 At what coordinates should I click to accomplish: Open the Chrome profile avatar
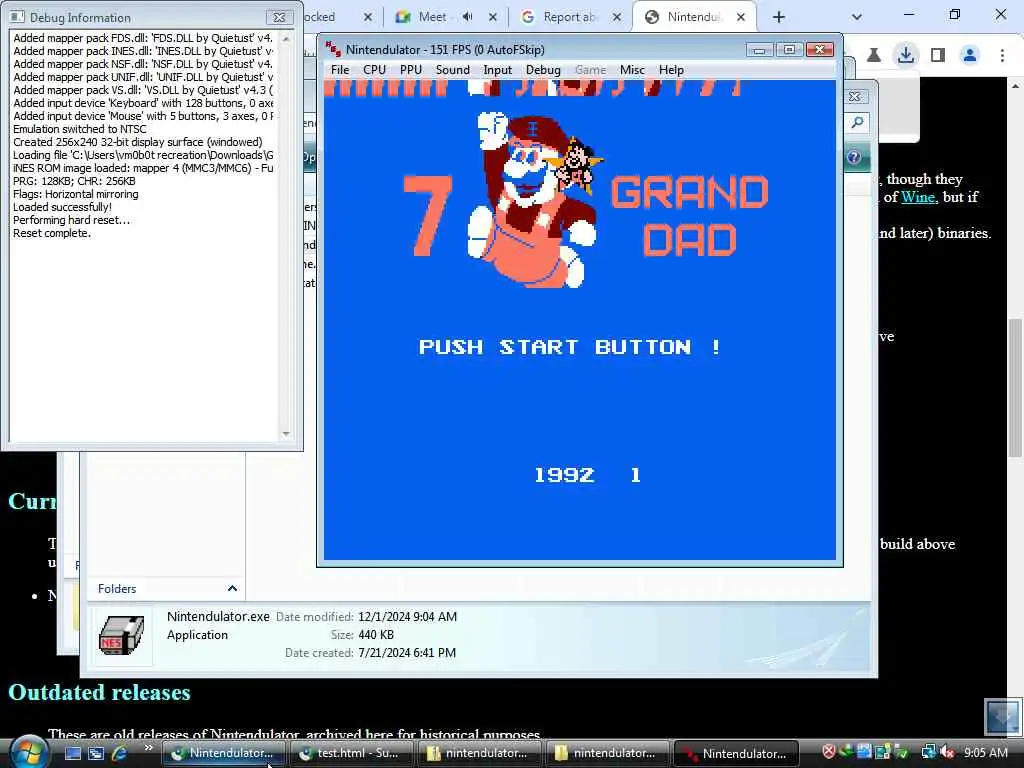(x=970, y=56)
